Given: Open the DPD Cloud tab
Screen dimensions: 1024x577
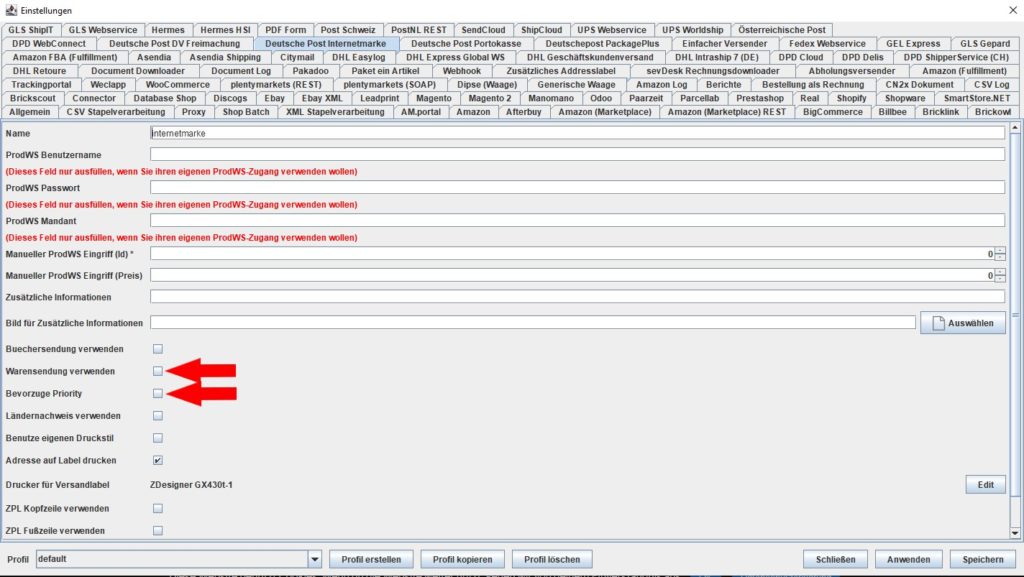Looking at the screenshot, I should (801, 57).
